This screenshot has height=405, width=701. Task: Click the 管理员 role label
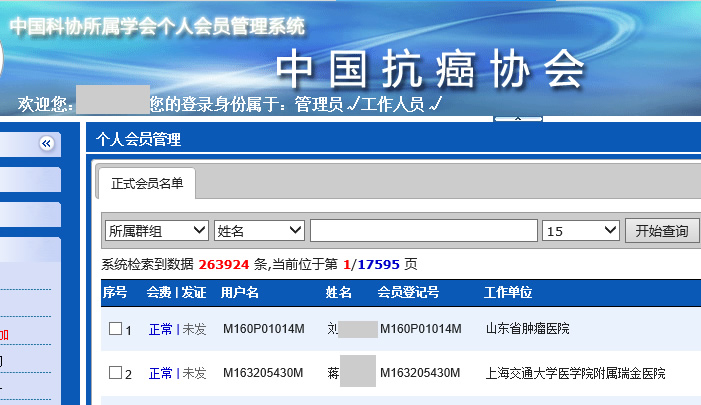pyautogui.click(x=318, y=105)
